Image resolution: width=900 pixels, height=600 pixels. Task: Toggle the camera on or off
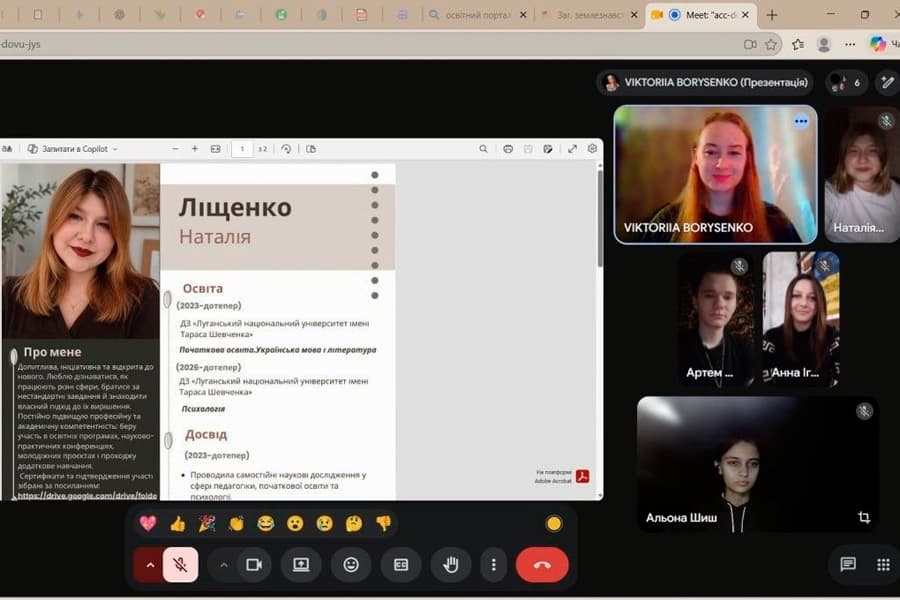tap(254, 565)
